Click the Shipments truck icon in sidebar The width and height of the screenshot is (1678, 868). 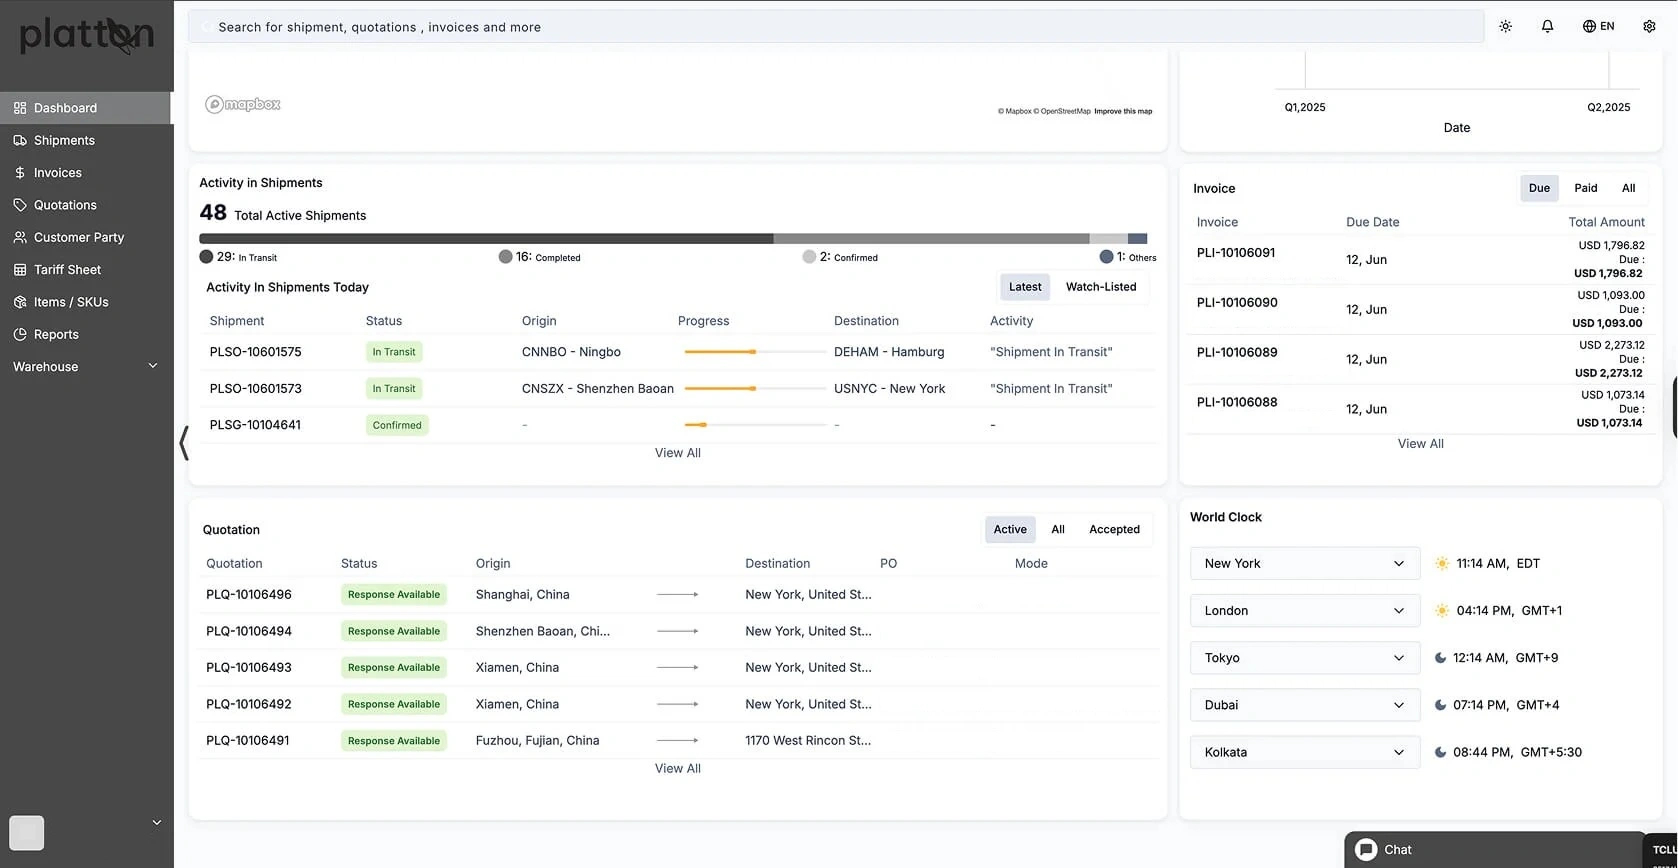pos(20,141)
